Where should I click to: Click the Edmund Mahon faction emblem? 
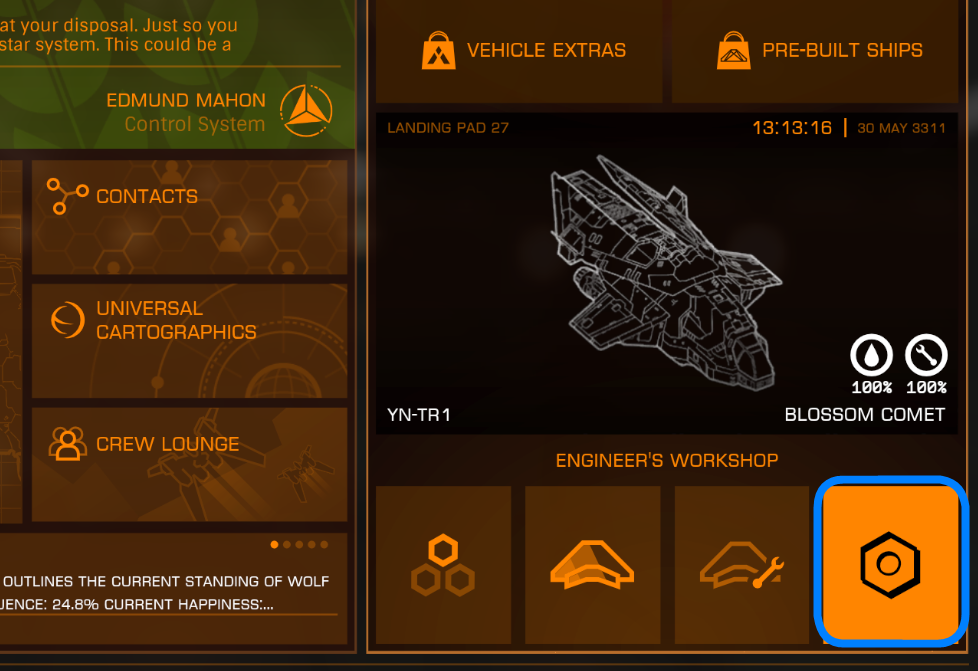(306, 111)
